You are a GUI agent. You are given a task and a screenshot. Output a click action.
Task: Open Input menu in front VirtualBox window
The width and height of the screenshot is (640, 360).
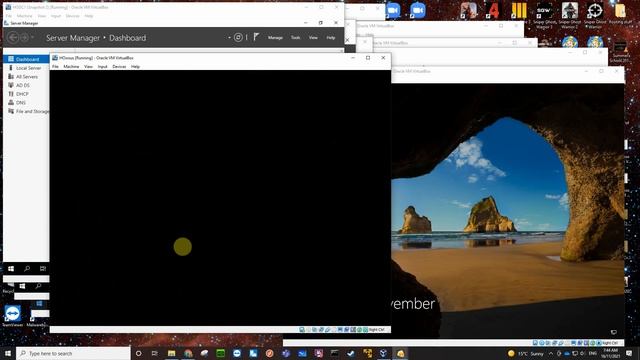(x=102, y=67)
